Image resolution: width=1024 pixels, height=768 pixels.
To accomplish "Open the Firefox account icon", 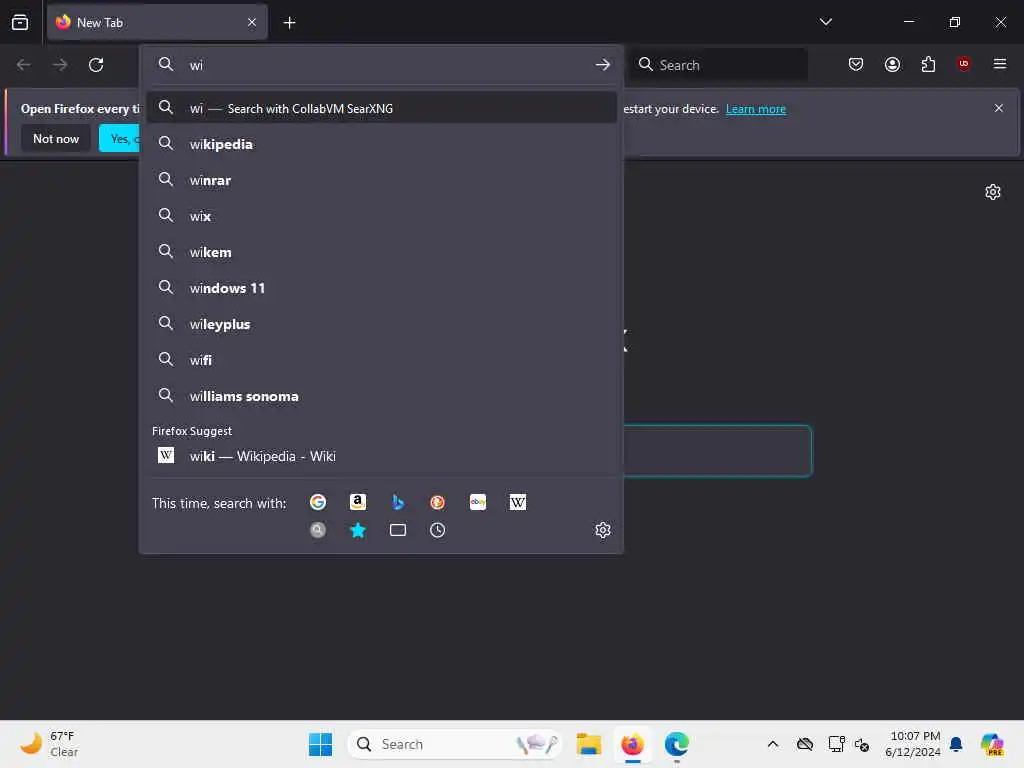I will [x=892, y=64].
